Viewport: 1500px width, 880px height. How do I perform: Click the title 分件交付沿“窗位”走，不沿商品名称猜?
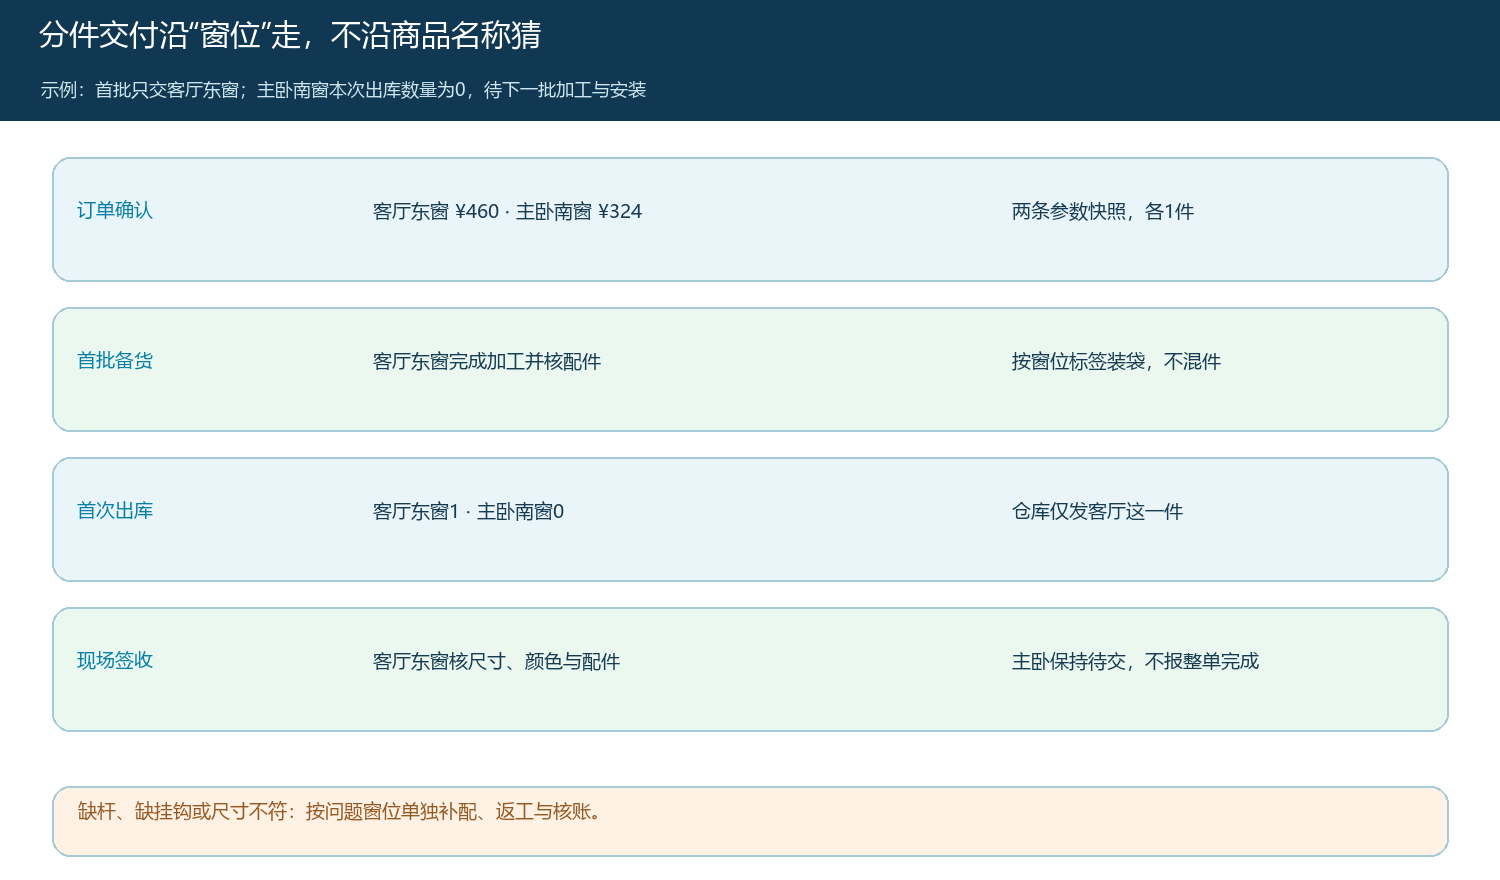pos(290,36)
